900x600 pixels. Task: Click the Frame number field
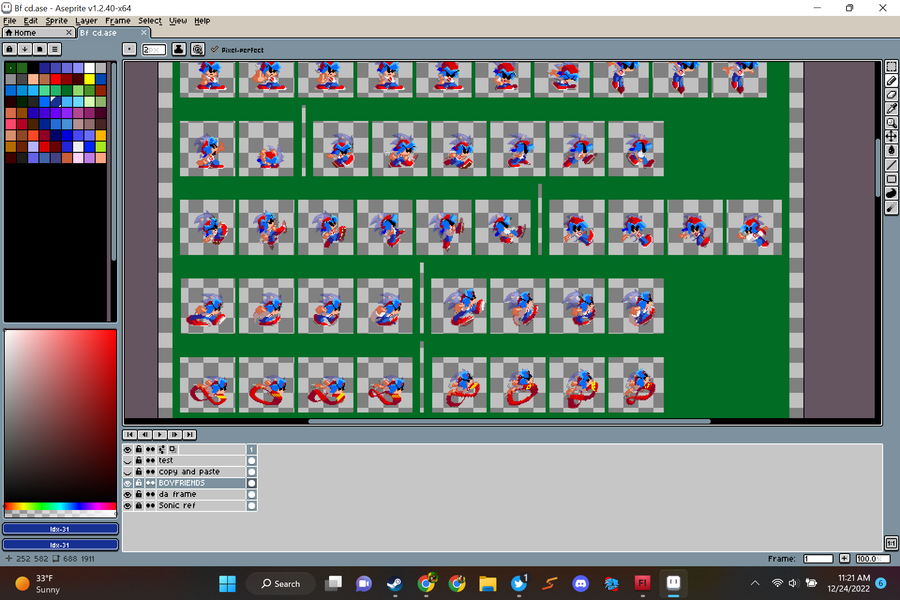(818, 559)
